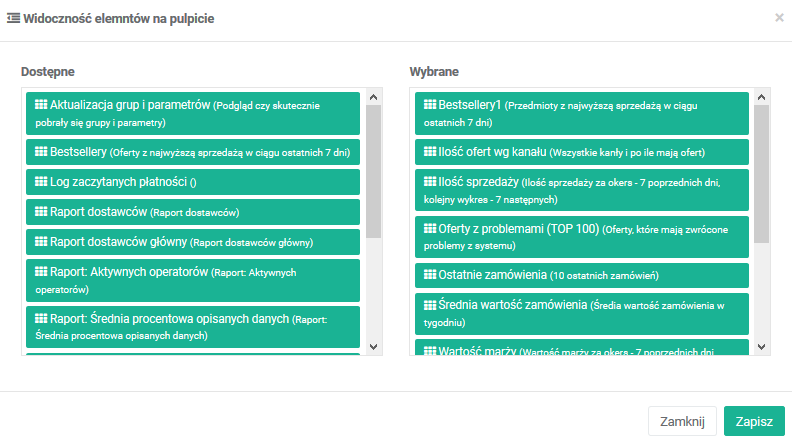This screenshot has height=447, width=792.
Task: Click grid icon beside Log zaczytanych płatności
Action: click(x=41, y=182)
